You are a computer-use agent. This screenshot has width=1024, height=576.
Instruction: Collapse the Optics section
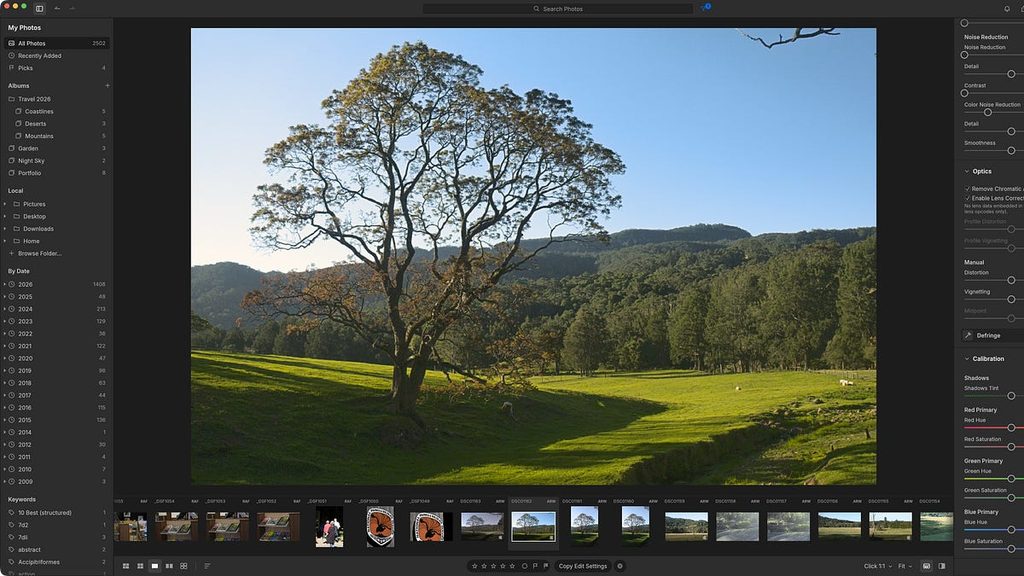[967, 171]
